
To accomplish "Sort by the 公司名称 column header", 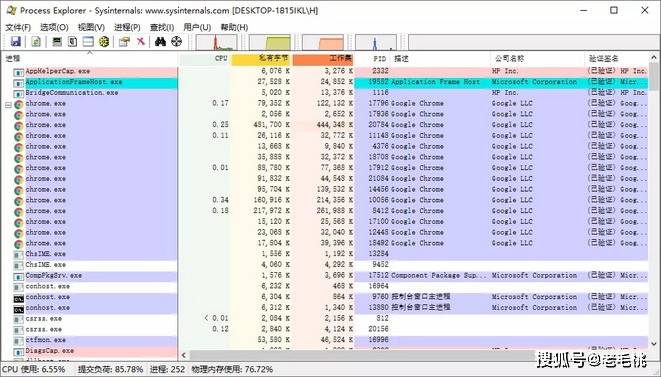I will [x=537, y=59].
